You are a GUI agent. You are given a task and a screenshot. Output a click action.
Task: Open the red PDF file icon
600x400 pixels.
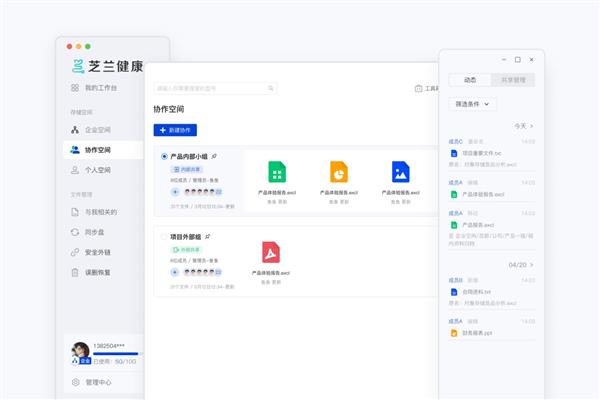[x=271, y=251]
